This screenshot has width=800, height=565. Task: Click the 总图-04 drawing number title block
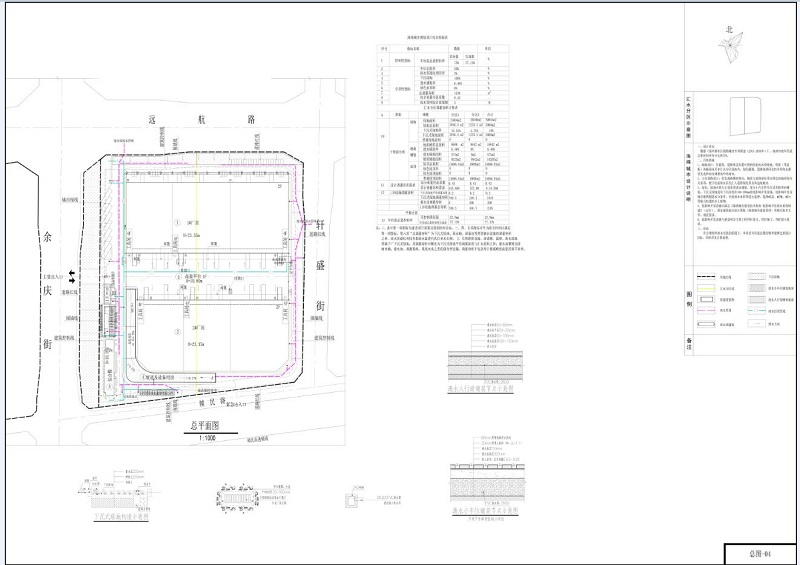click(759, 553)
